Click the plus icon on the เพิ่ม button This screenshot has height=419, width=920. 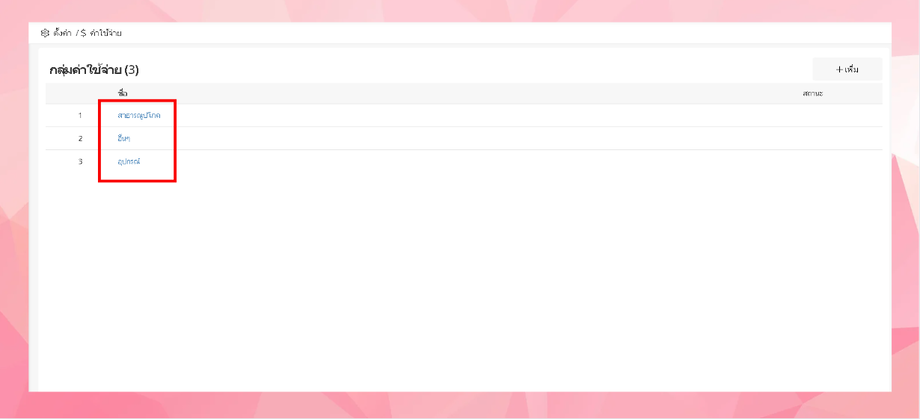[x=839, y=70]
